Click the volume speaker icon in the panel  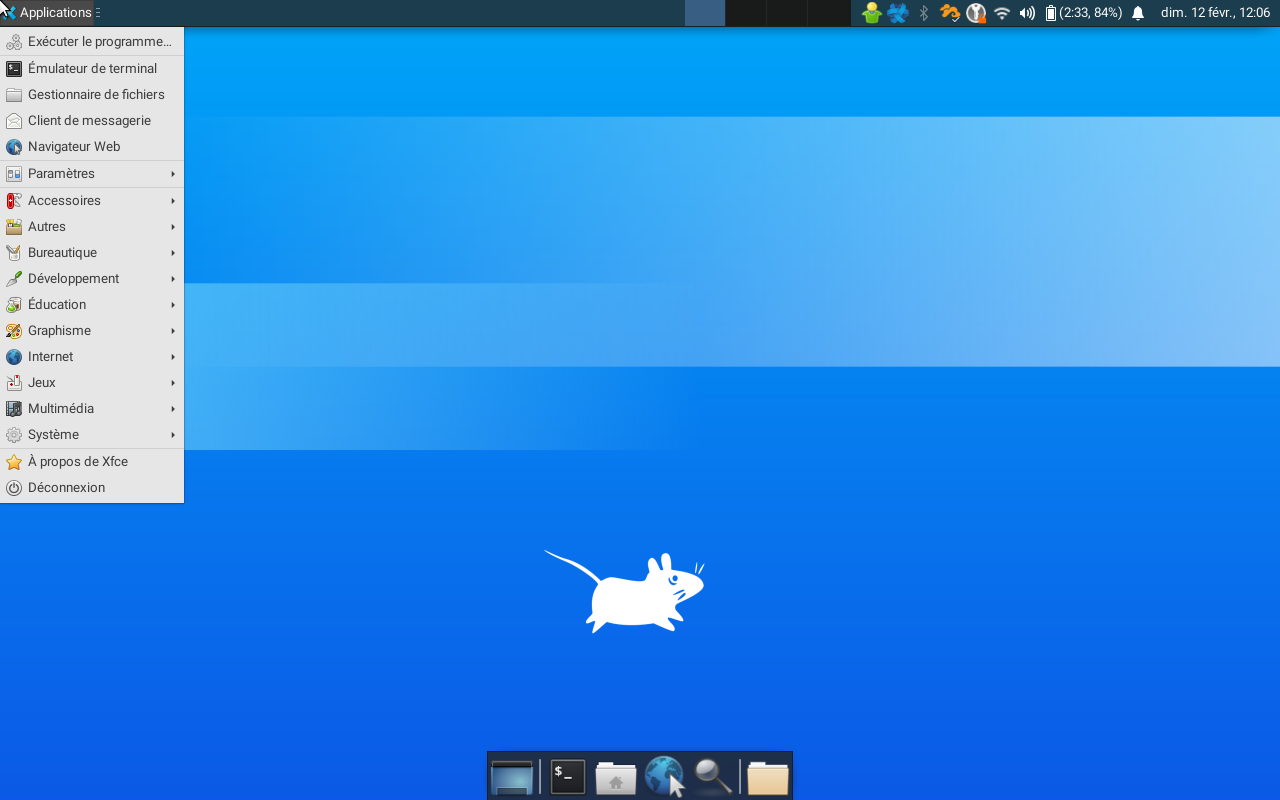(1027, 13)
